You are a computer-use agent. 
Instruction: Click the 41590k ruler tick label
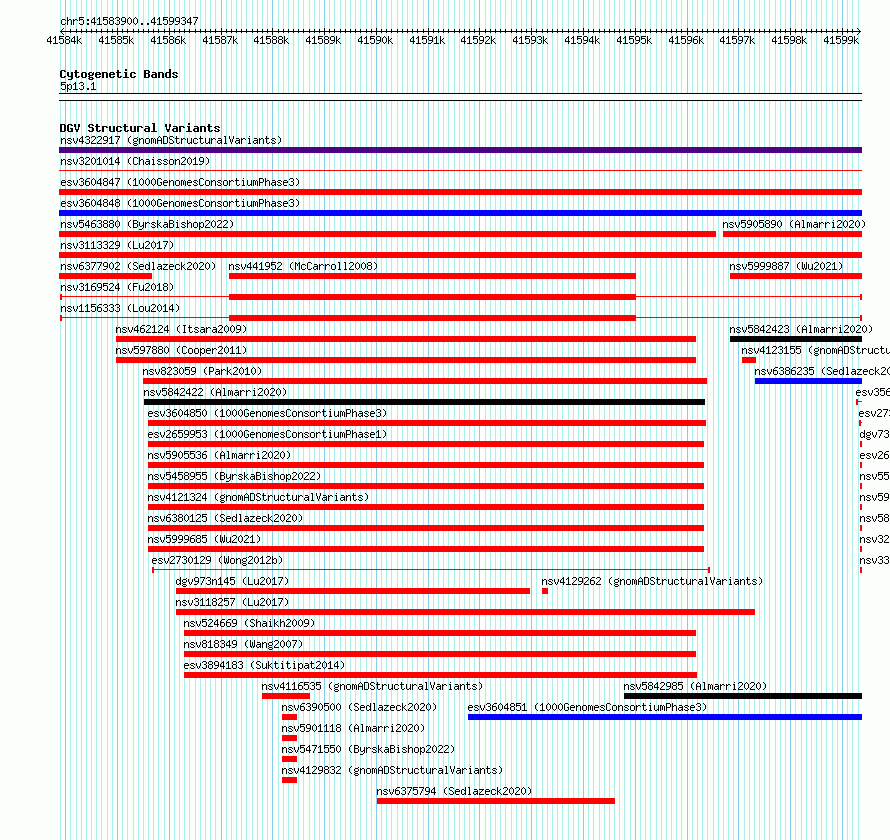tap(375, 40)
